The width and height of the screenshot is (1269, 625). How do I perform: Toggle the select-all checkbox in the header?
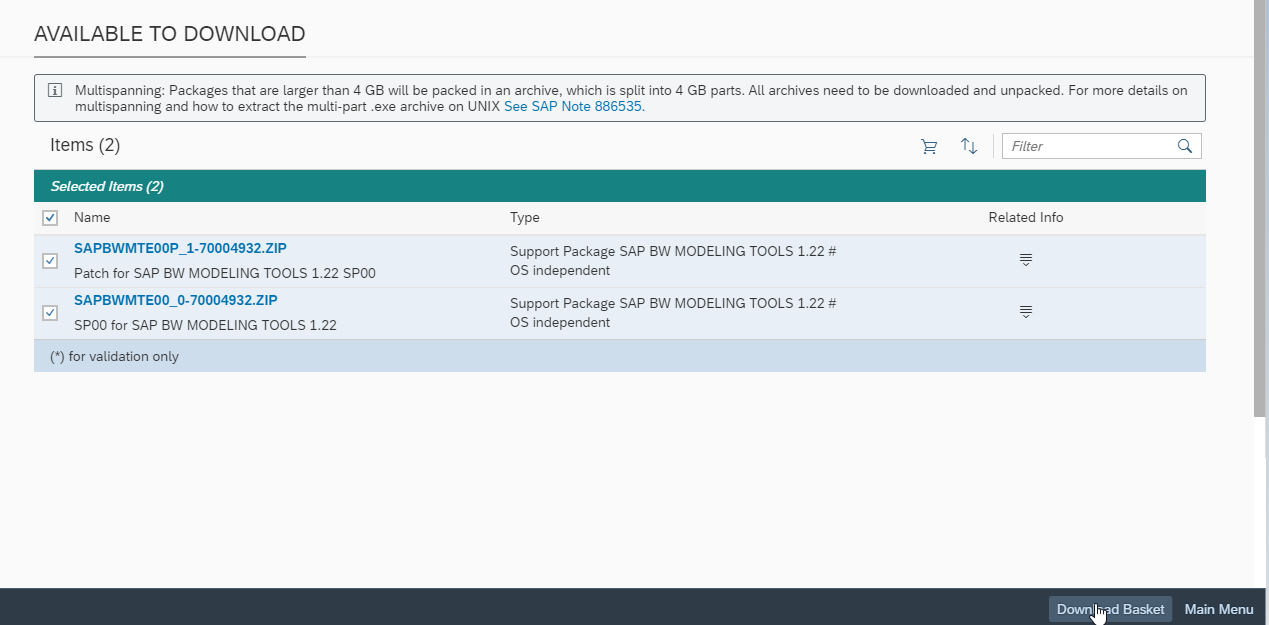click(x=50, y=218)
